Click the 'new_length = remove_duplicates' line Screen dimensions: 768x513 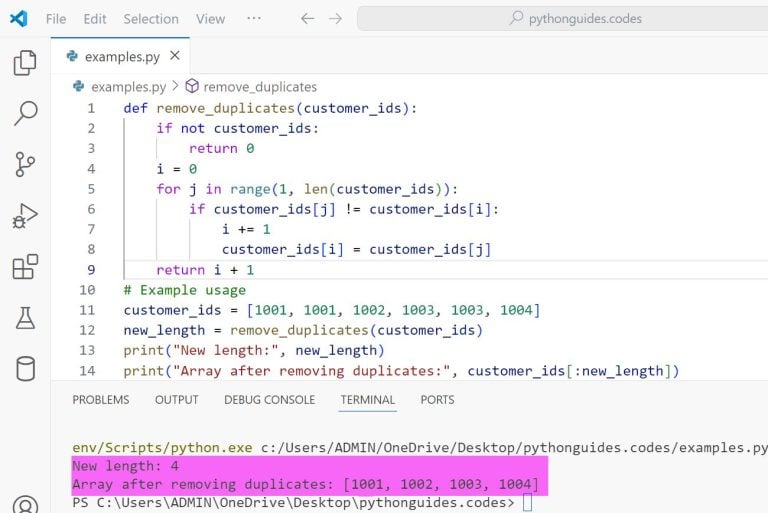pyautogui.click(x=303, y=330)
